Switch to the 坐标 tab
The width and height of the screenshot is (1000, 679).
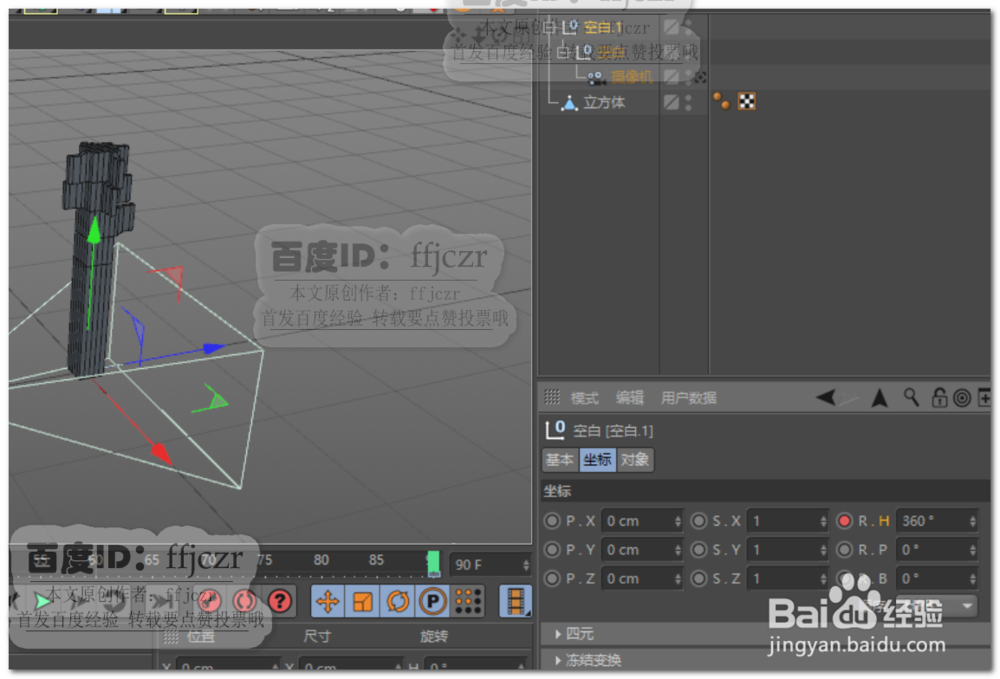[598, 460]
